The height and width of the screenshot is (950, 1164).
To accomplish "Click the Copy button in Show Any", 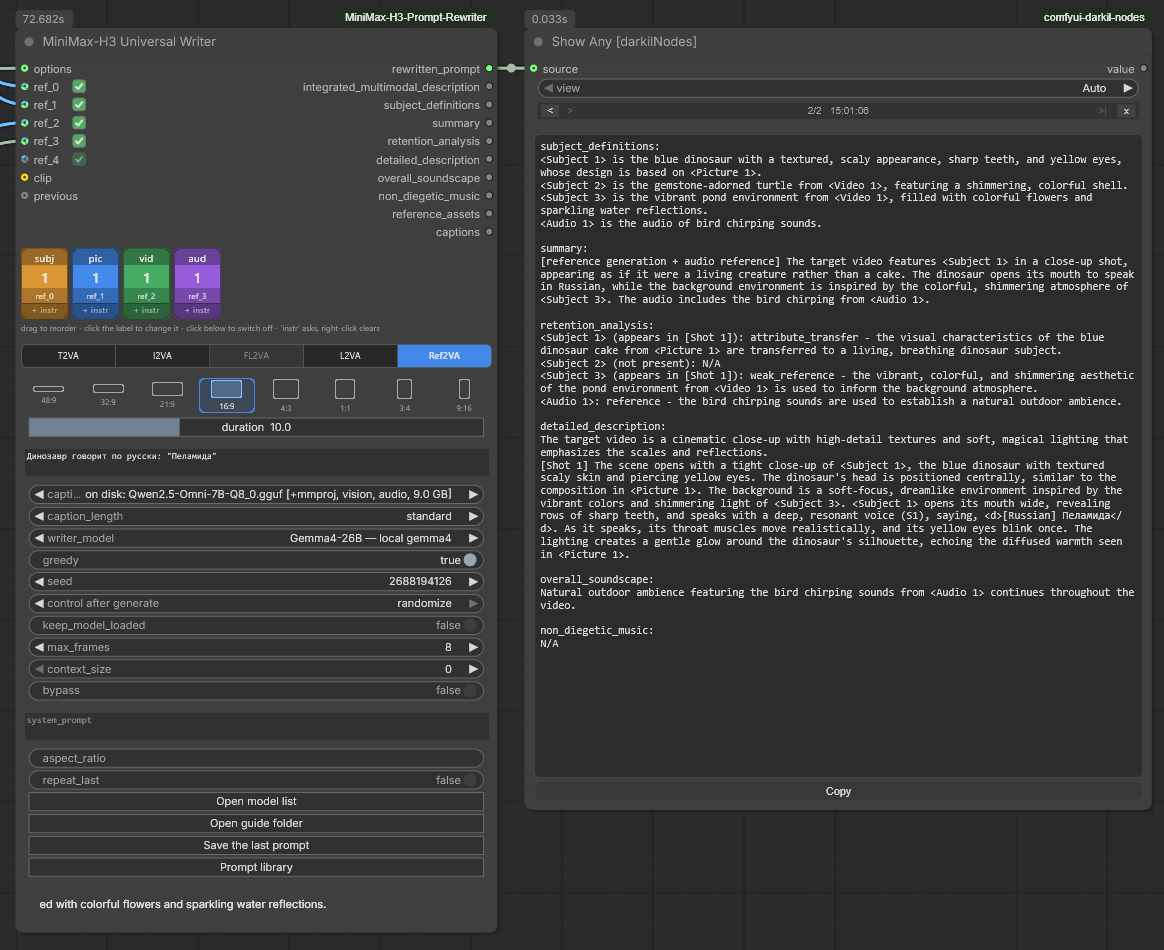I will 838,791.
